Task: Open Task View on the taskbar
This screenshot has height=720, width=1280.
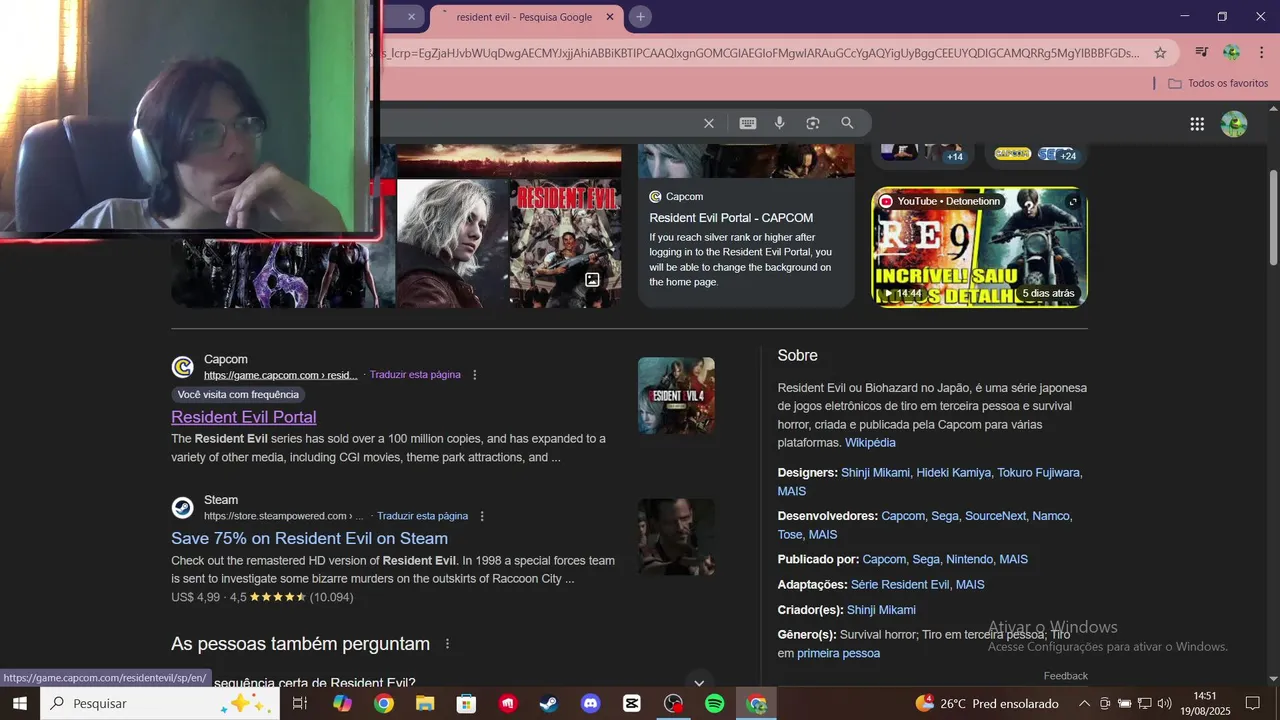Action: [299, 704]
